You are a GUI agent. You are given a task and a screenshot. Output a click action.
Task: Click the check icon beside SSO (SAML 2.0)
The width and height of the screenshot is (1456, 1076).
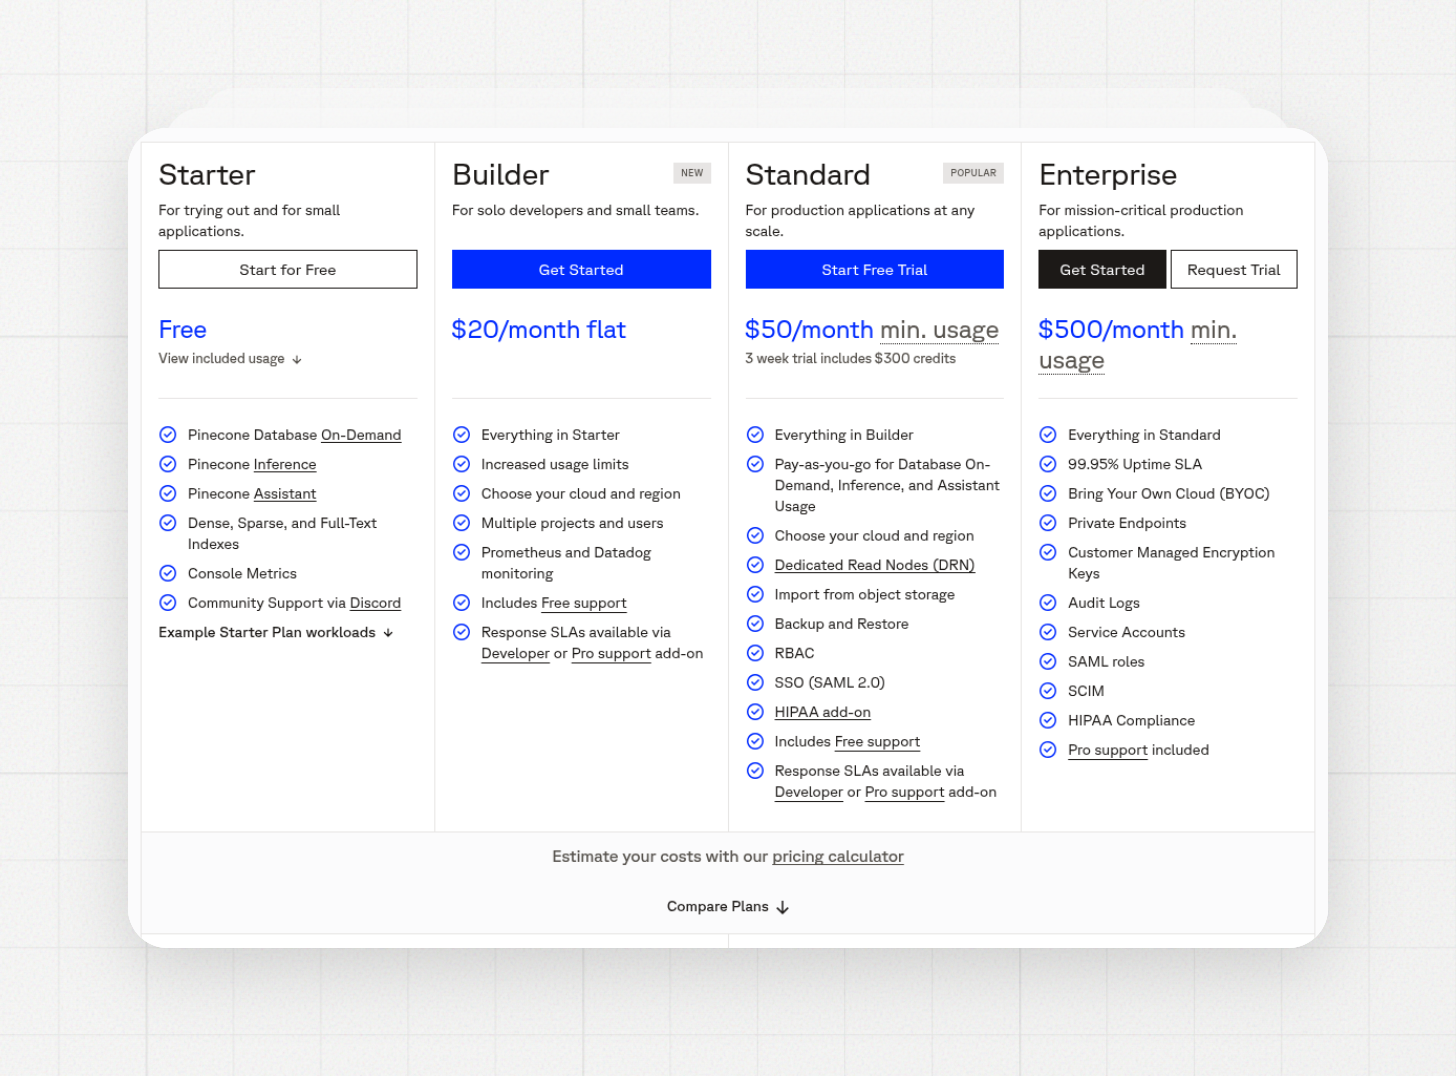(x=755, y=683)
